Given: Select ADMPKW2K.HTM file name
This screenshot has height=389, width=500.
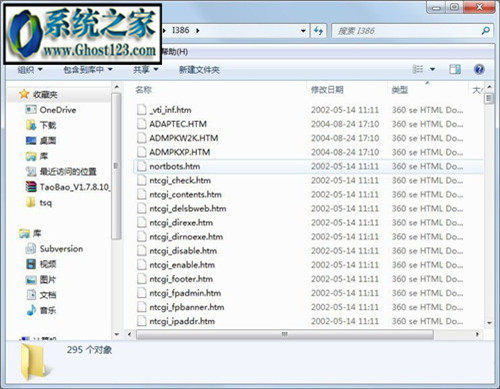Looking at the screenshot, I should 184,138.
